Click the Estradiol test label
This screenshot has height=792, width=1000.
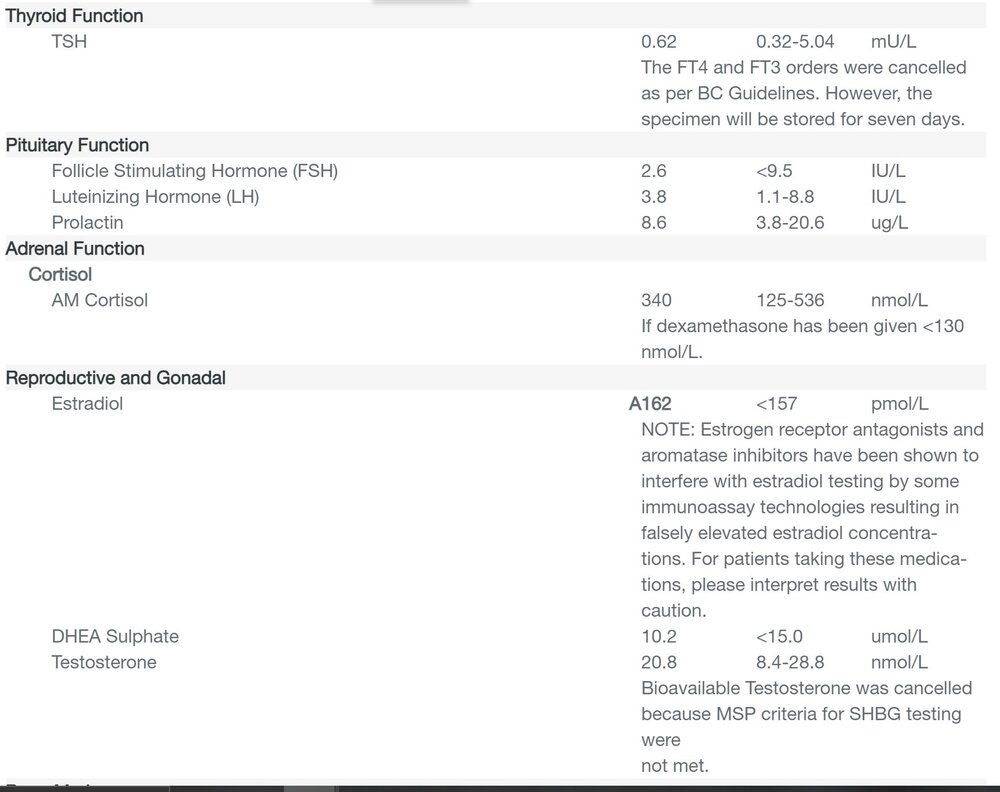[87, 404]
